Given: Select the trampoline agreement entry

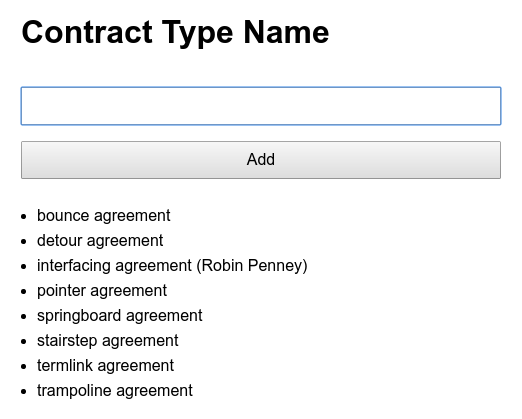Looking at the screenshot, I should click(x=115, y=391).
